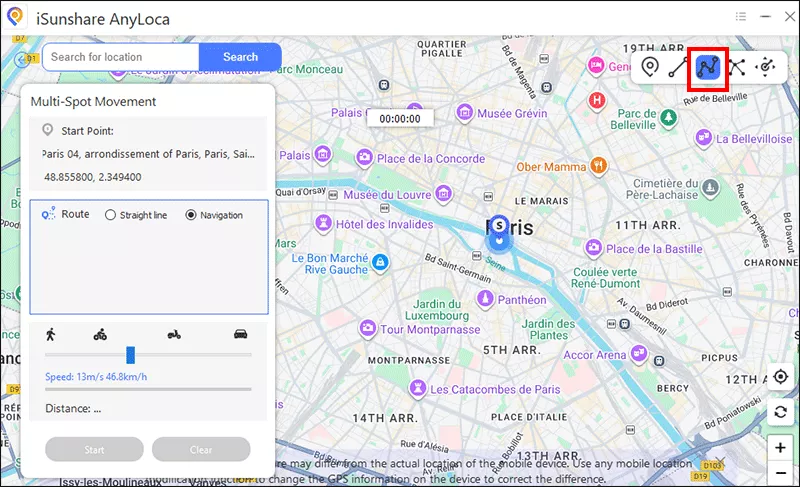Select the Navigation route option
800x487 pixels.
[191, 215]
